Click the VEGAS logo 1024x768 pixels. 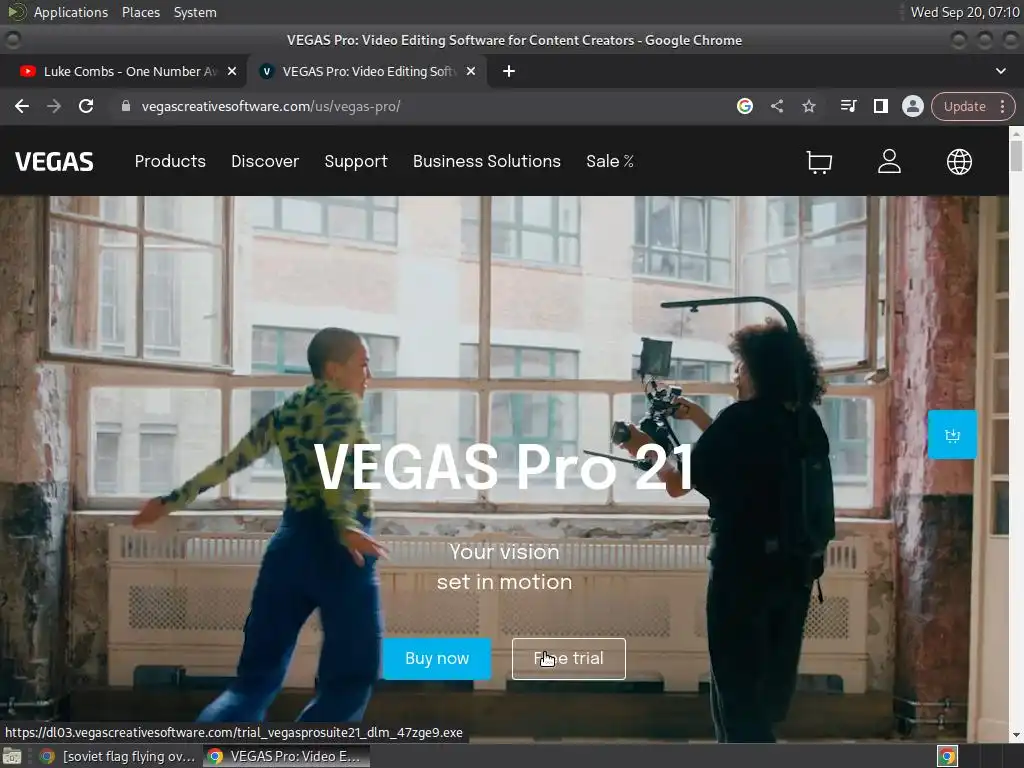click(x=54, y=162)
